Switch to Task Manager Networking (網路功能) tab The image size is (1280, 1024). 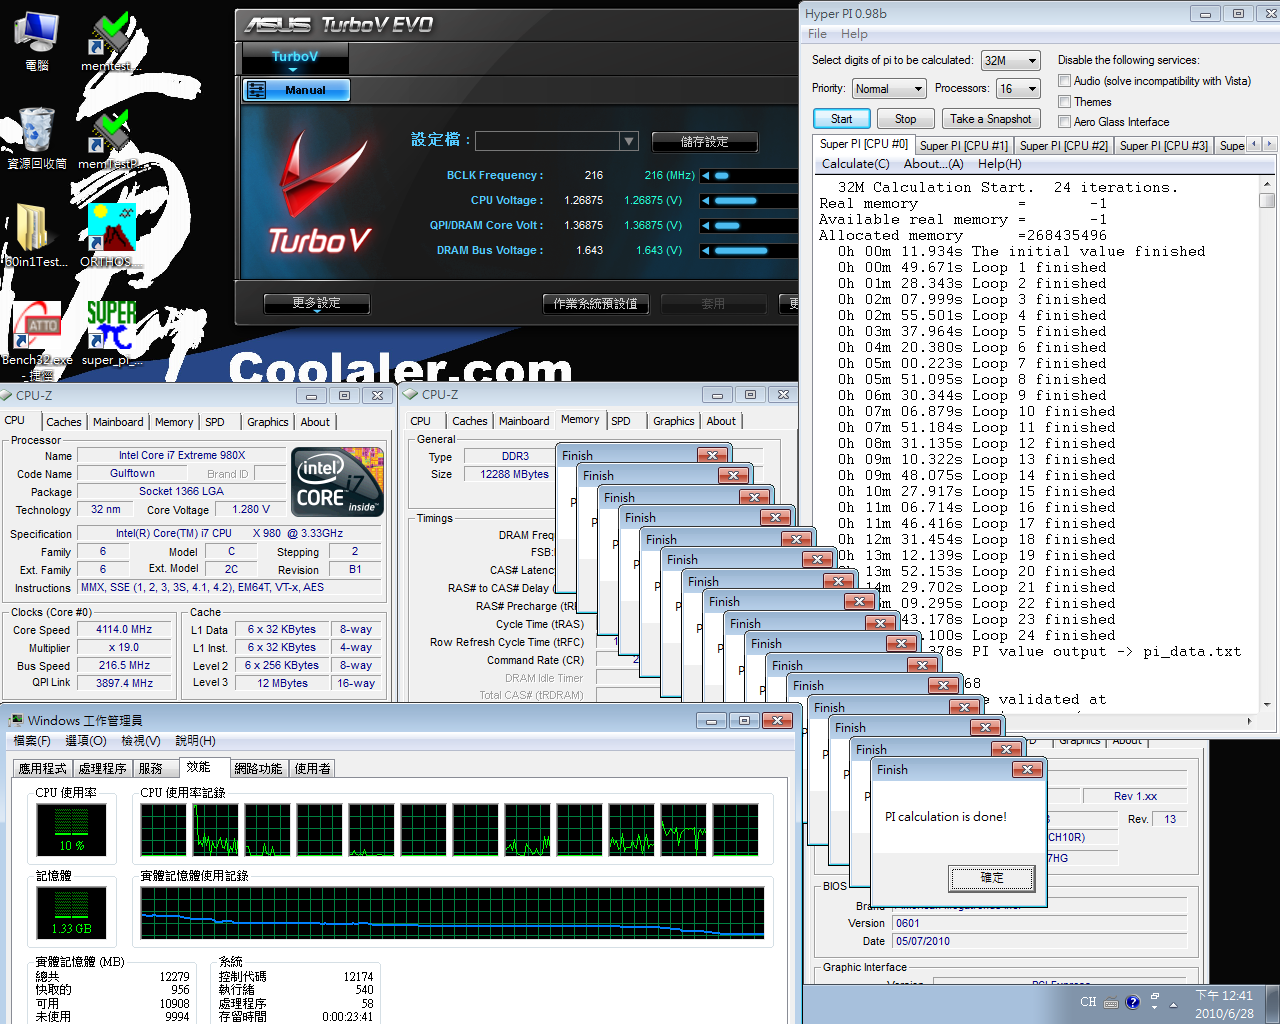point(258,768)
